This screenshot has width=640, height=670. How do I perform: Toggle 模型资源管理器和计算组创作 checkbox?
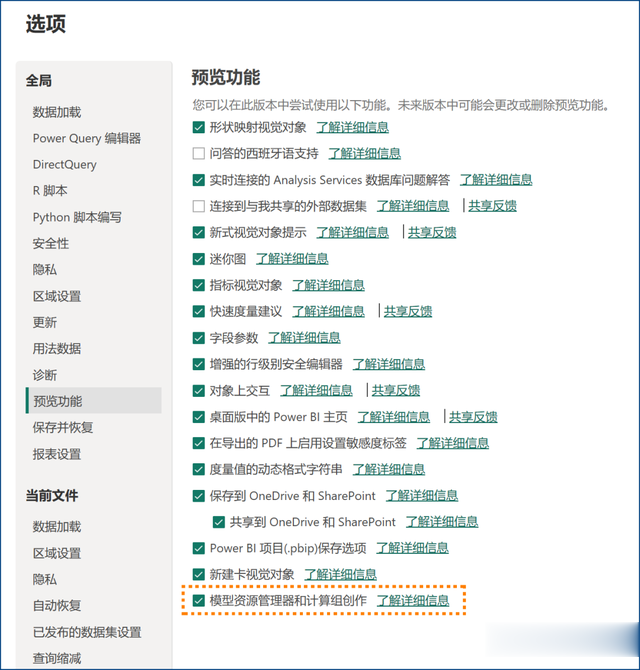click(x=199, y=601)
